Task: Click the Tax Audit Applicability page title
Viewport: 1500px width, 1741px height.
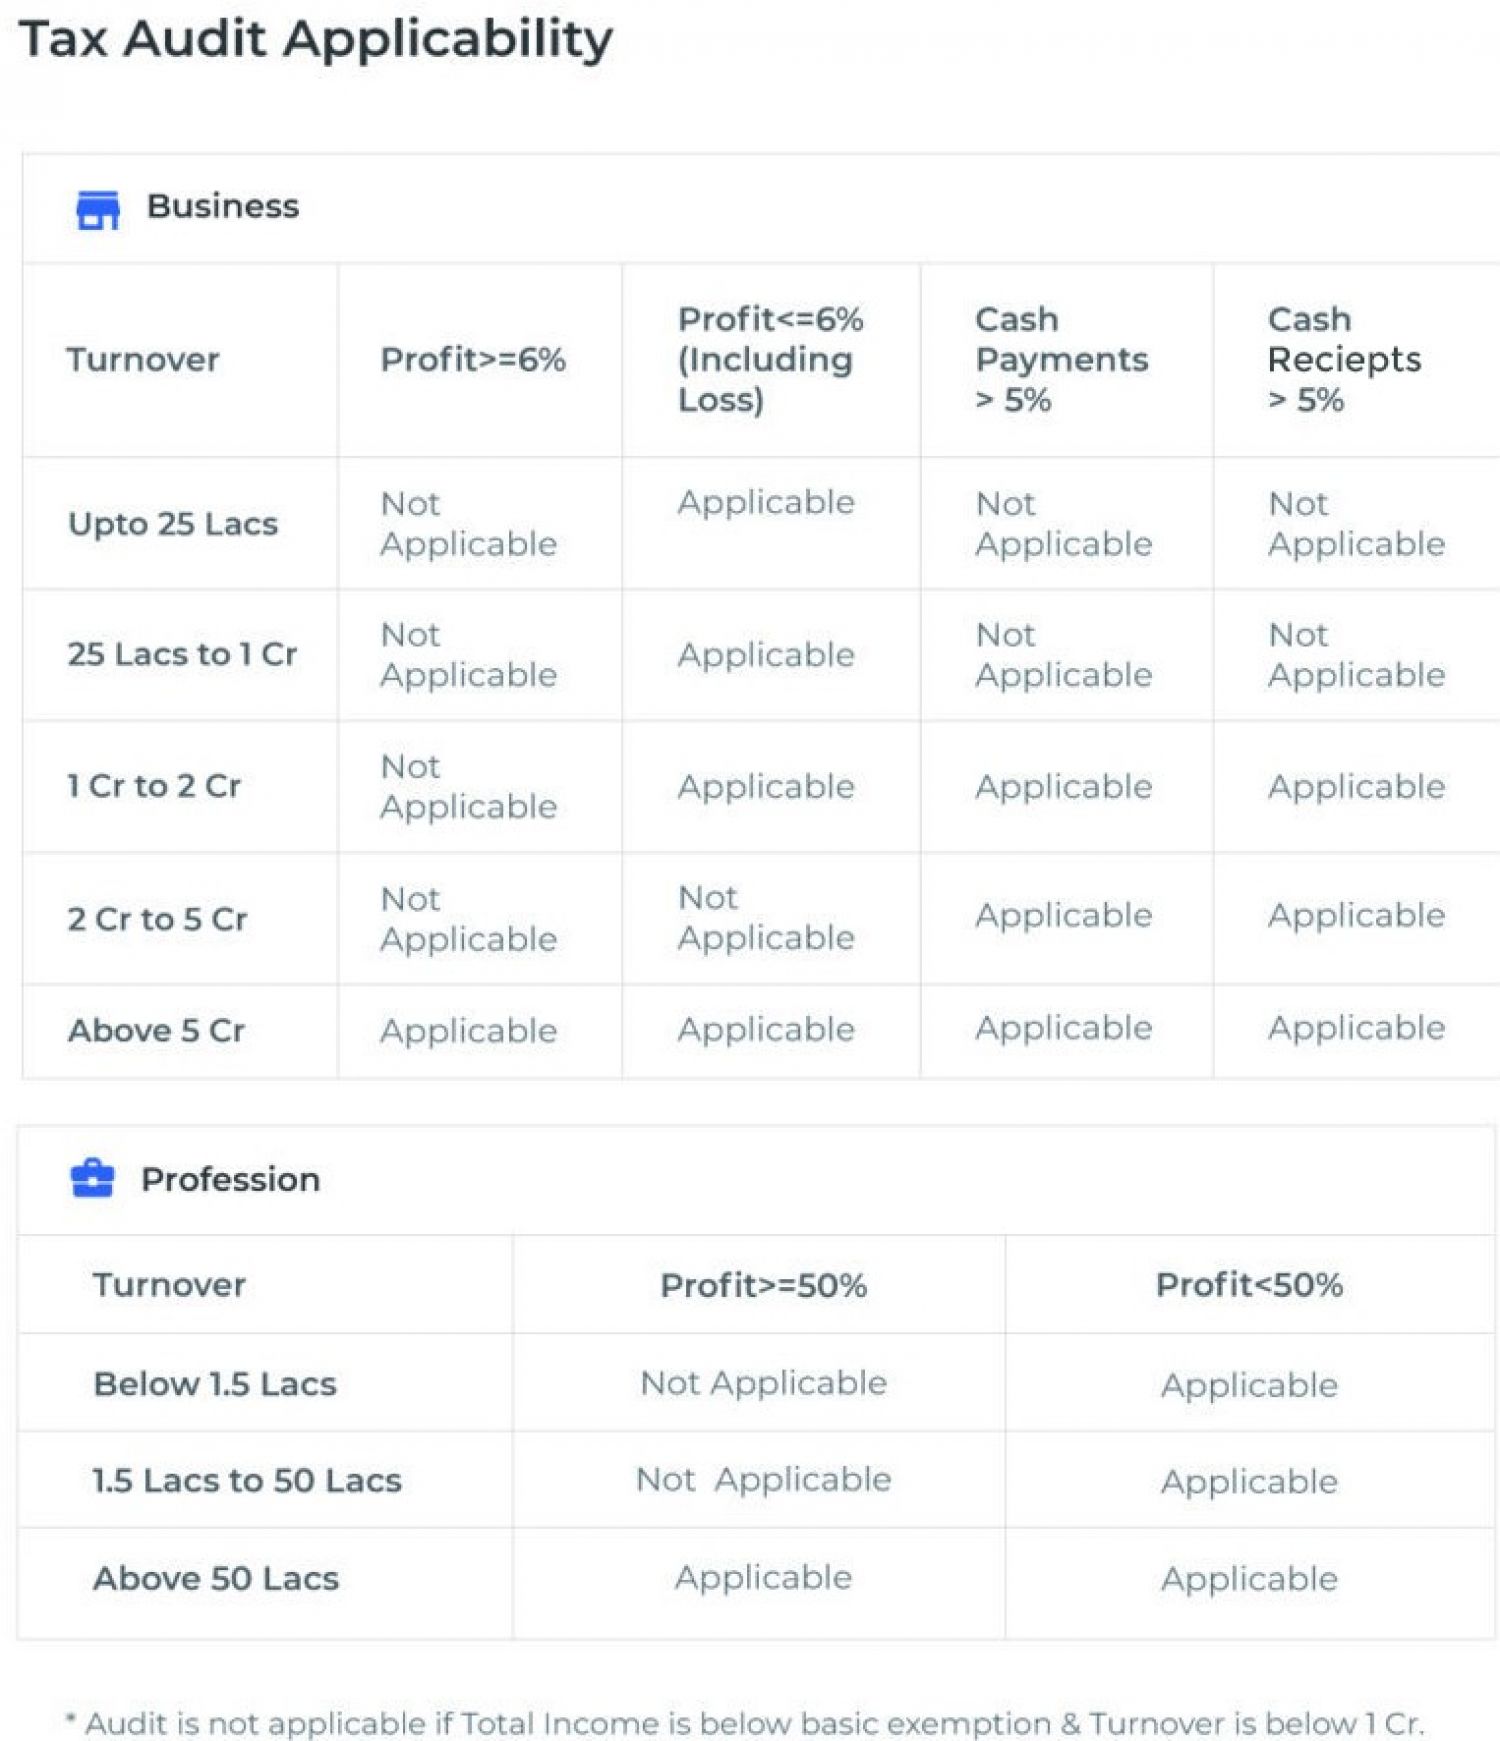Action: tap(316, 40)
